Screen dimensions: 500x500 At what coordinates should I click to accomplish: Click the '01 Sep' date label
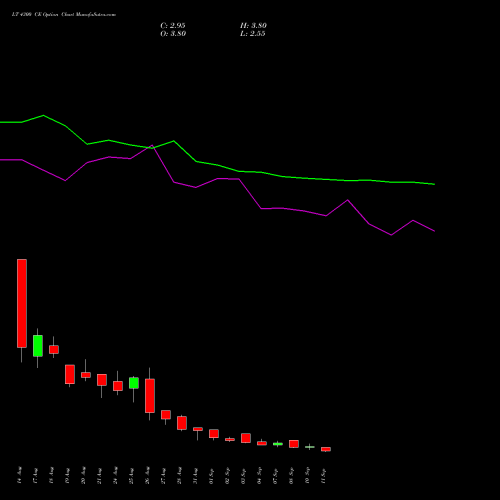pos(211,475)
